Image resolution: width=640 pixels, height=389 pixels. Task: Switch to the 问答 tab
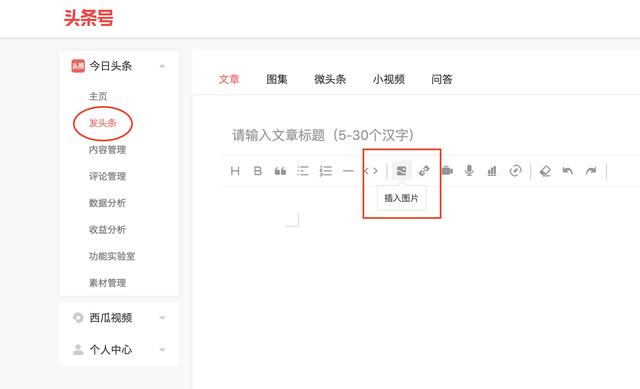(x=442, y=79)
